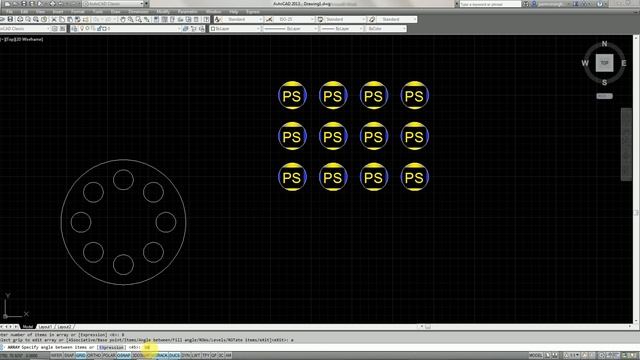Open the File menu

point(9,12)
